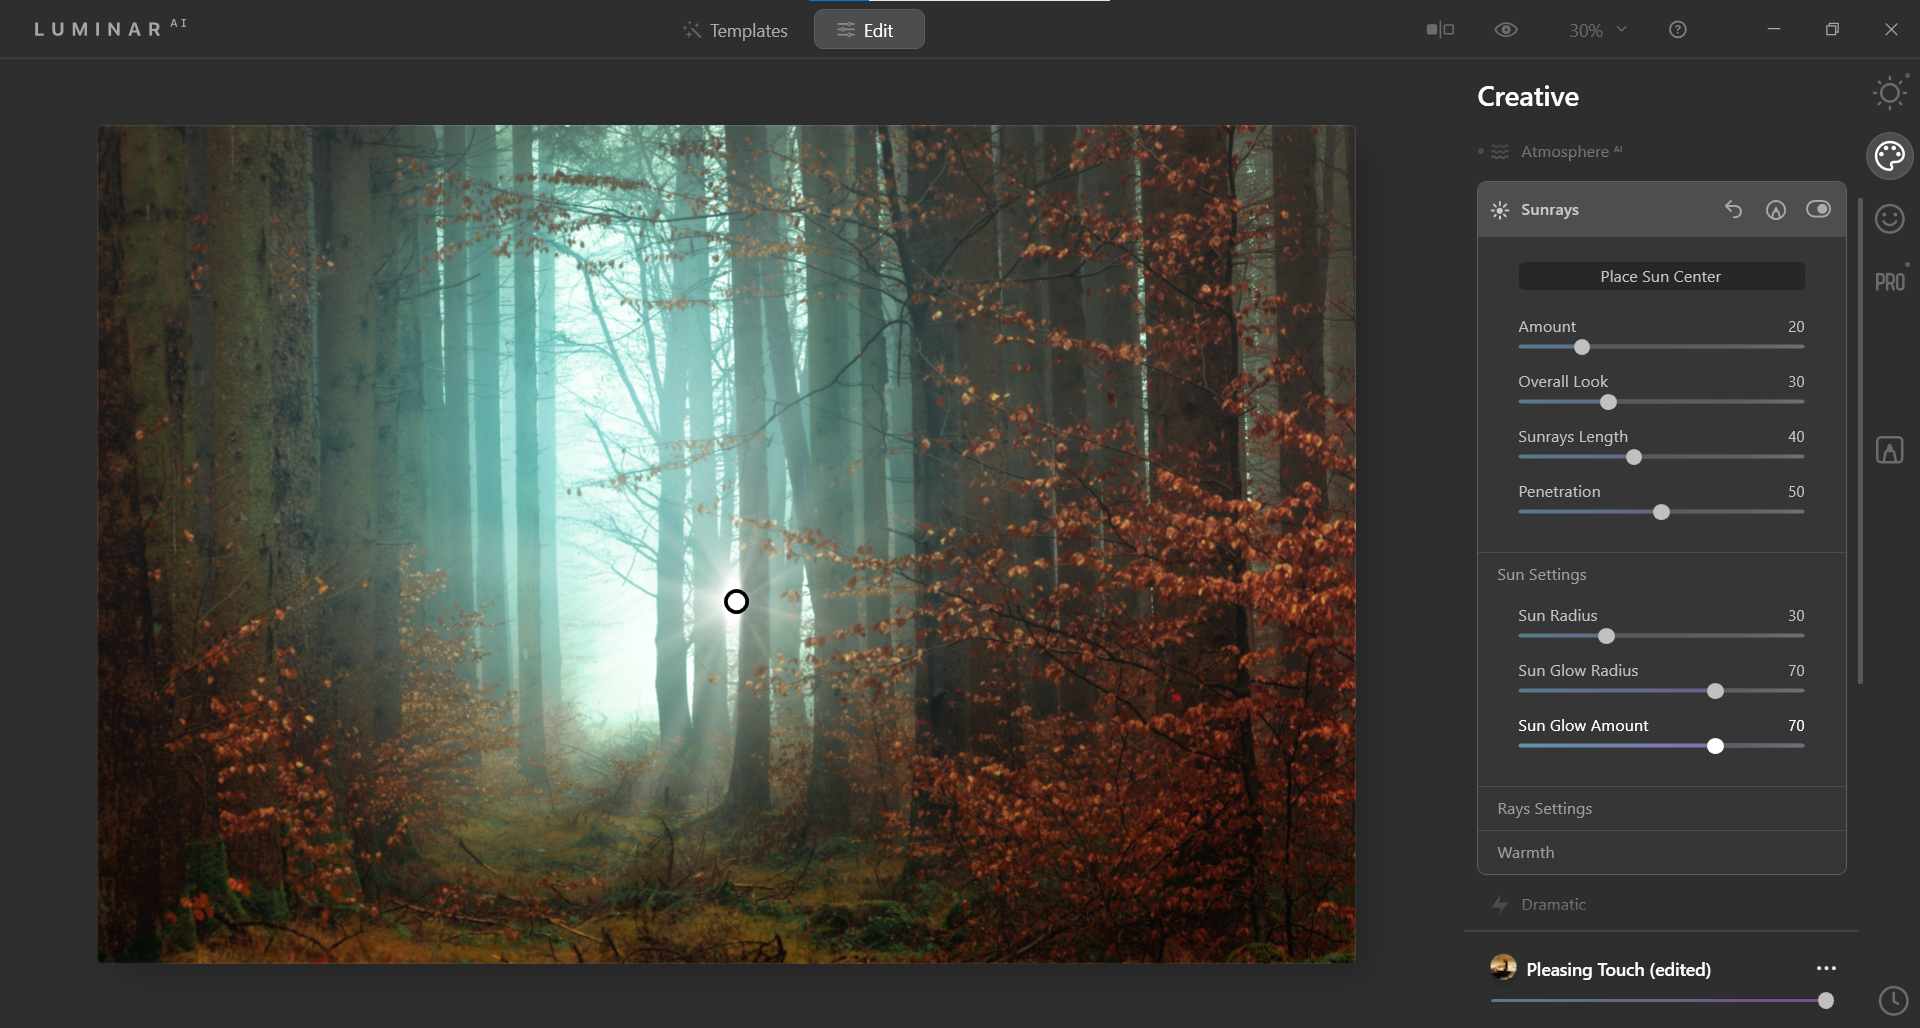The width and height of the screenshot is (1920, 1028).
Task: Select the Creative palette icon
Action: 1889,156
